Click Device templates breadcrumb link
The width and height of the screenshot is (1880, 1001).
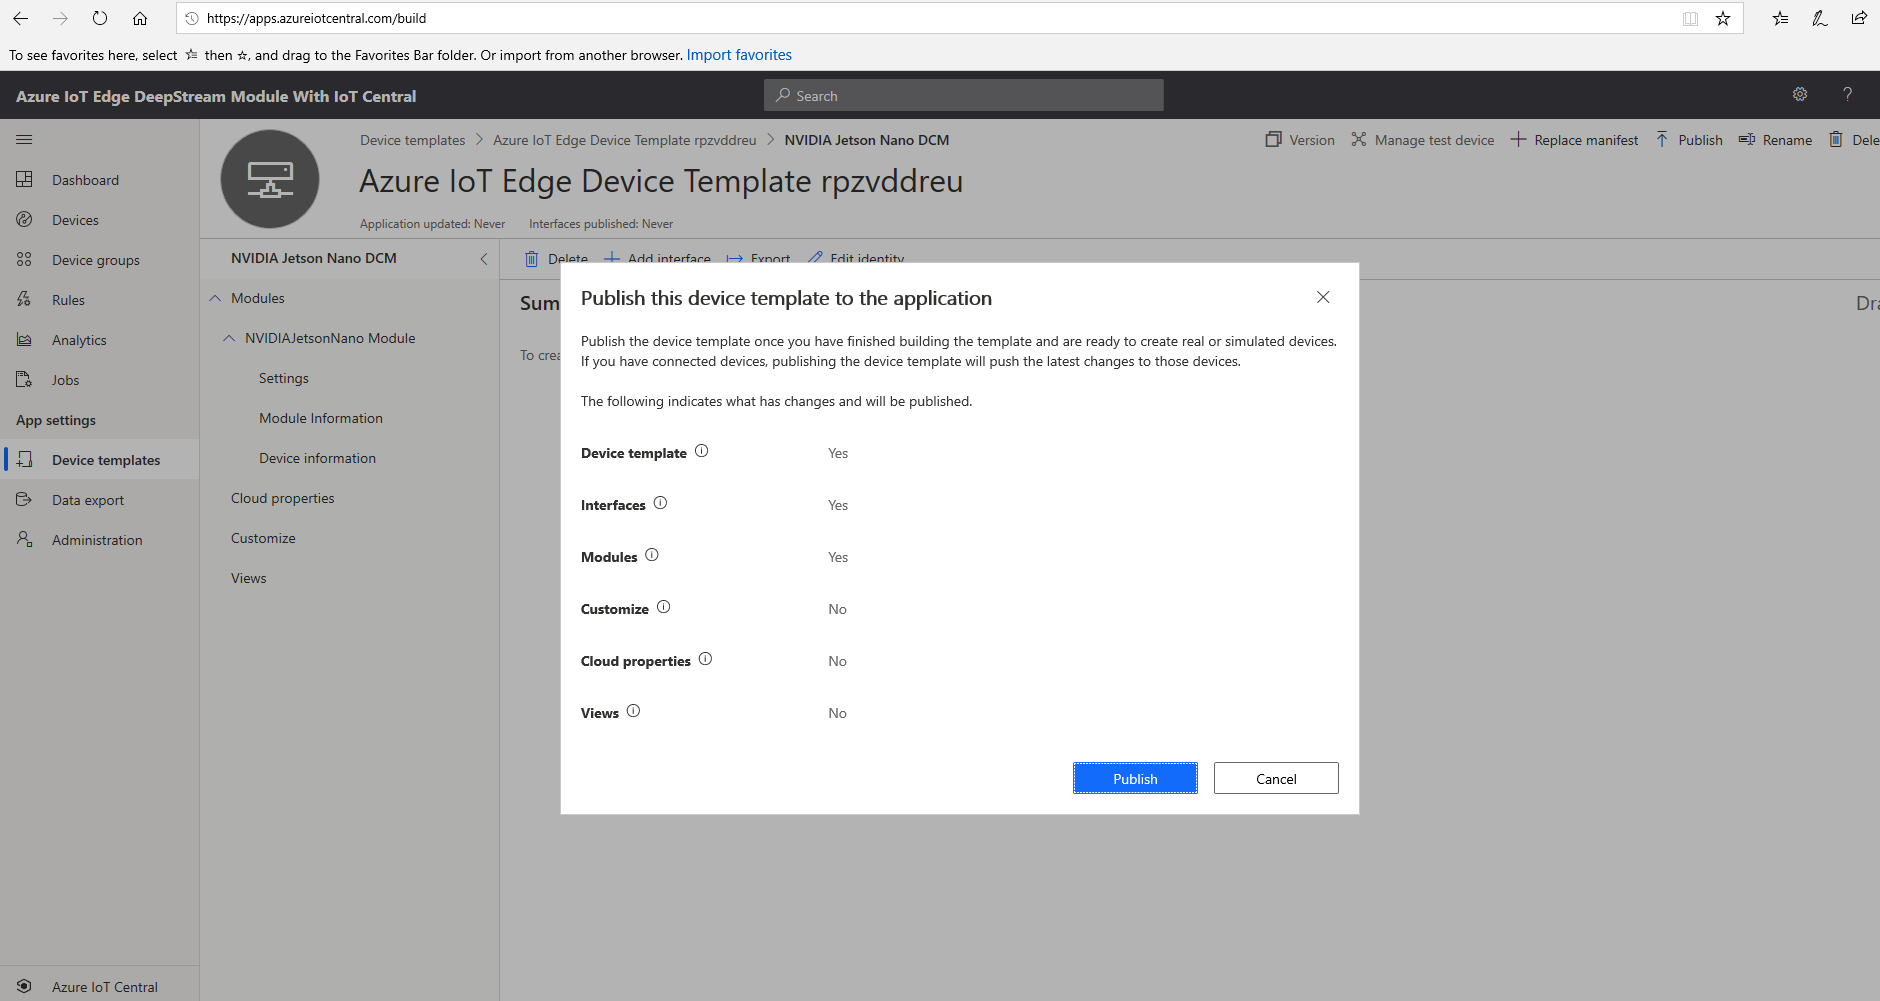coord(413,140)
